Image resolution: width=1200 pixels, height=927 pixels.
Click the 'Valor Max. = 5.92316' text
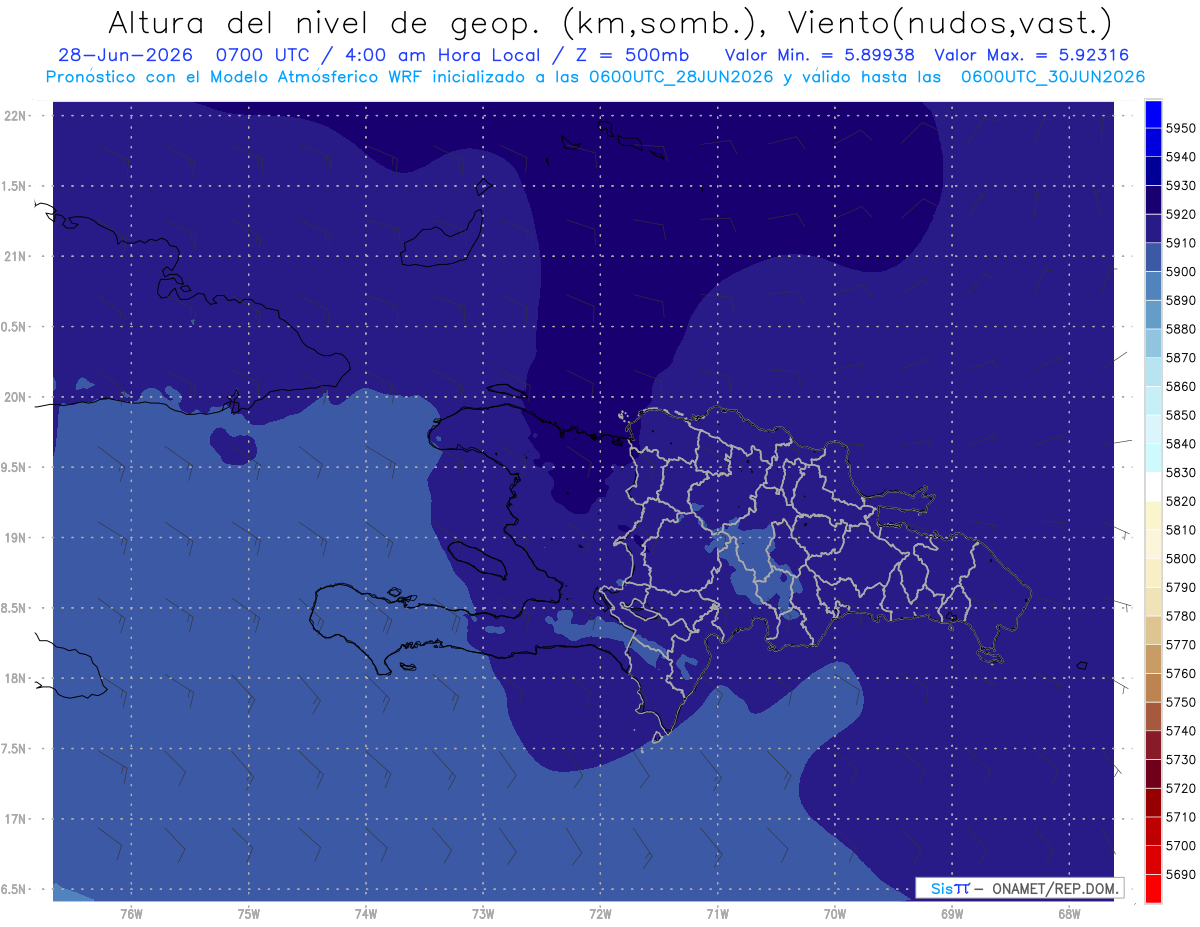(1032, 55)
